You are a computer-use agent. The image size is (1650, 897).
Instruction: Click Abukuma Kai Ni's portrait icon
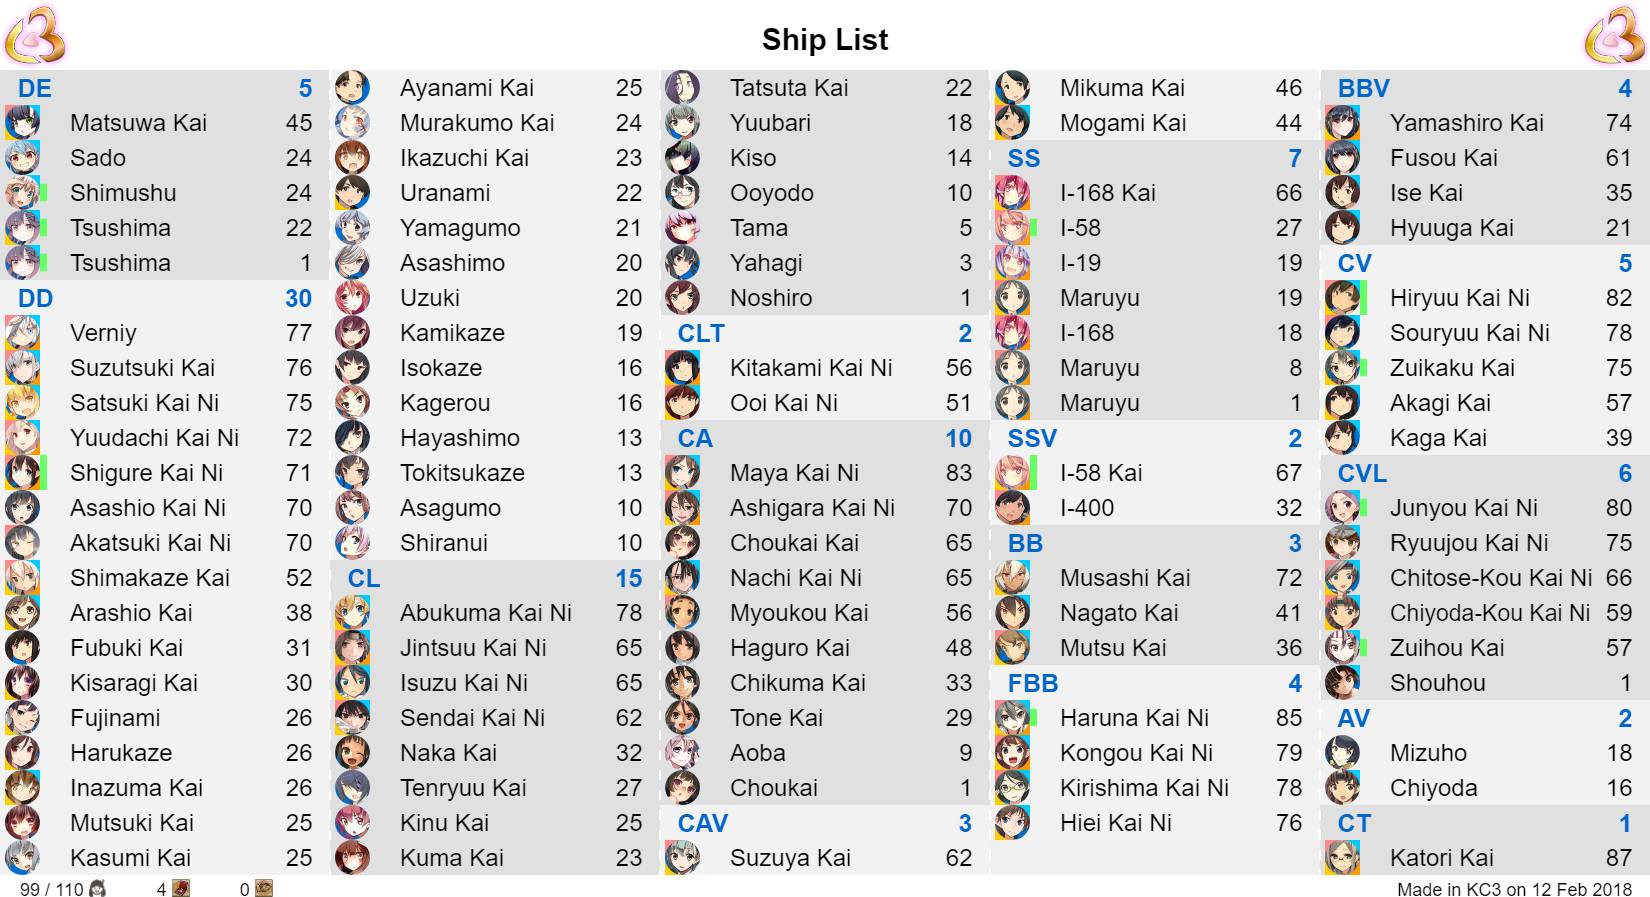[353, 613]
